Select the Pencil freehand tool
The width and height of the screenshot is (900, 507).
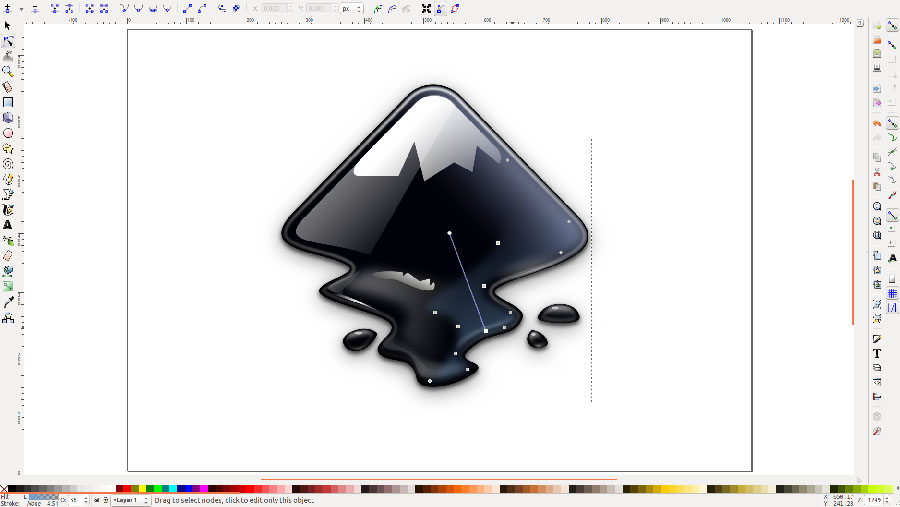pos(7,179)
